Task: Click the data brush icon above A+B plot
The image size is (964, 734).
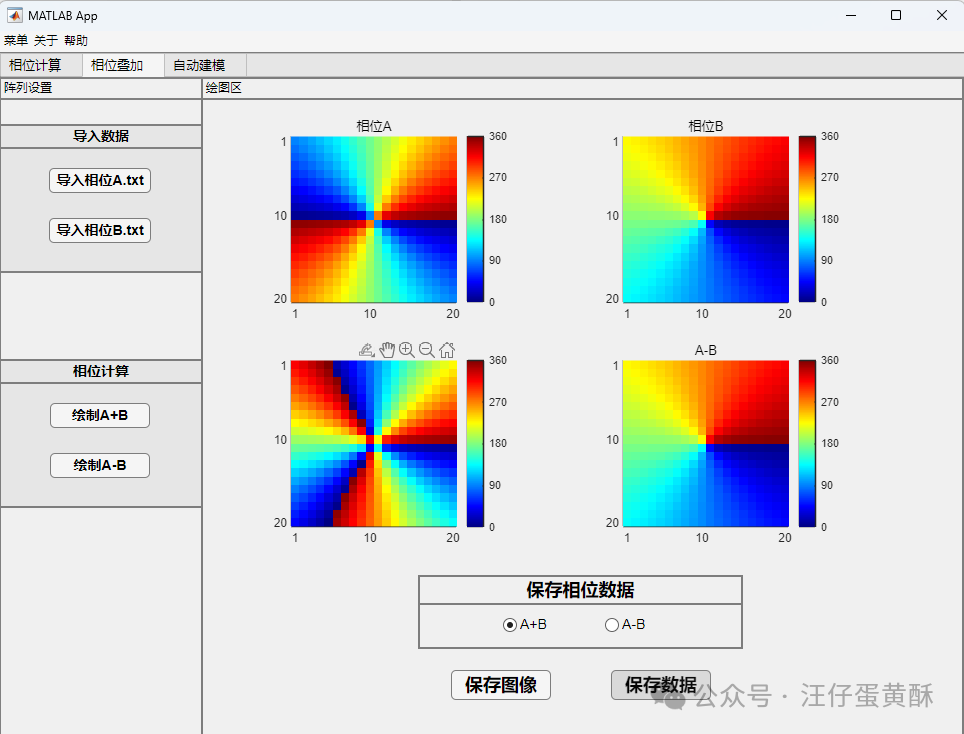Action: point(366,350)
